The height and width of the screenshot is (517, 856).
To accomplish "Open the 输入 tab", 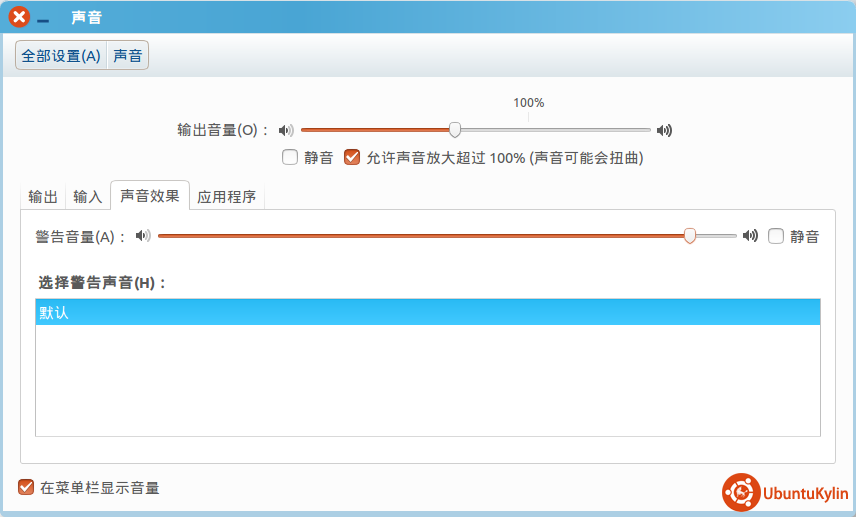I will [x=88, y=196].
